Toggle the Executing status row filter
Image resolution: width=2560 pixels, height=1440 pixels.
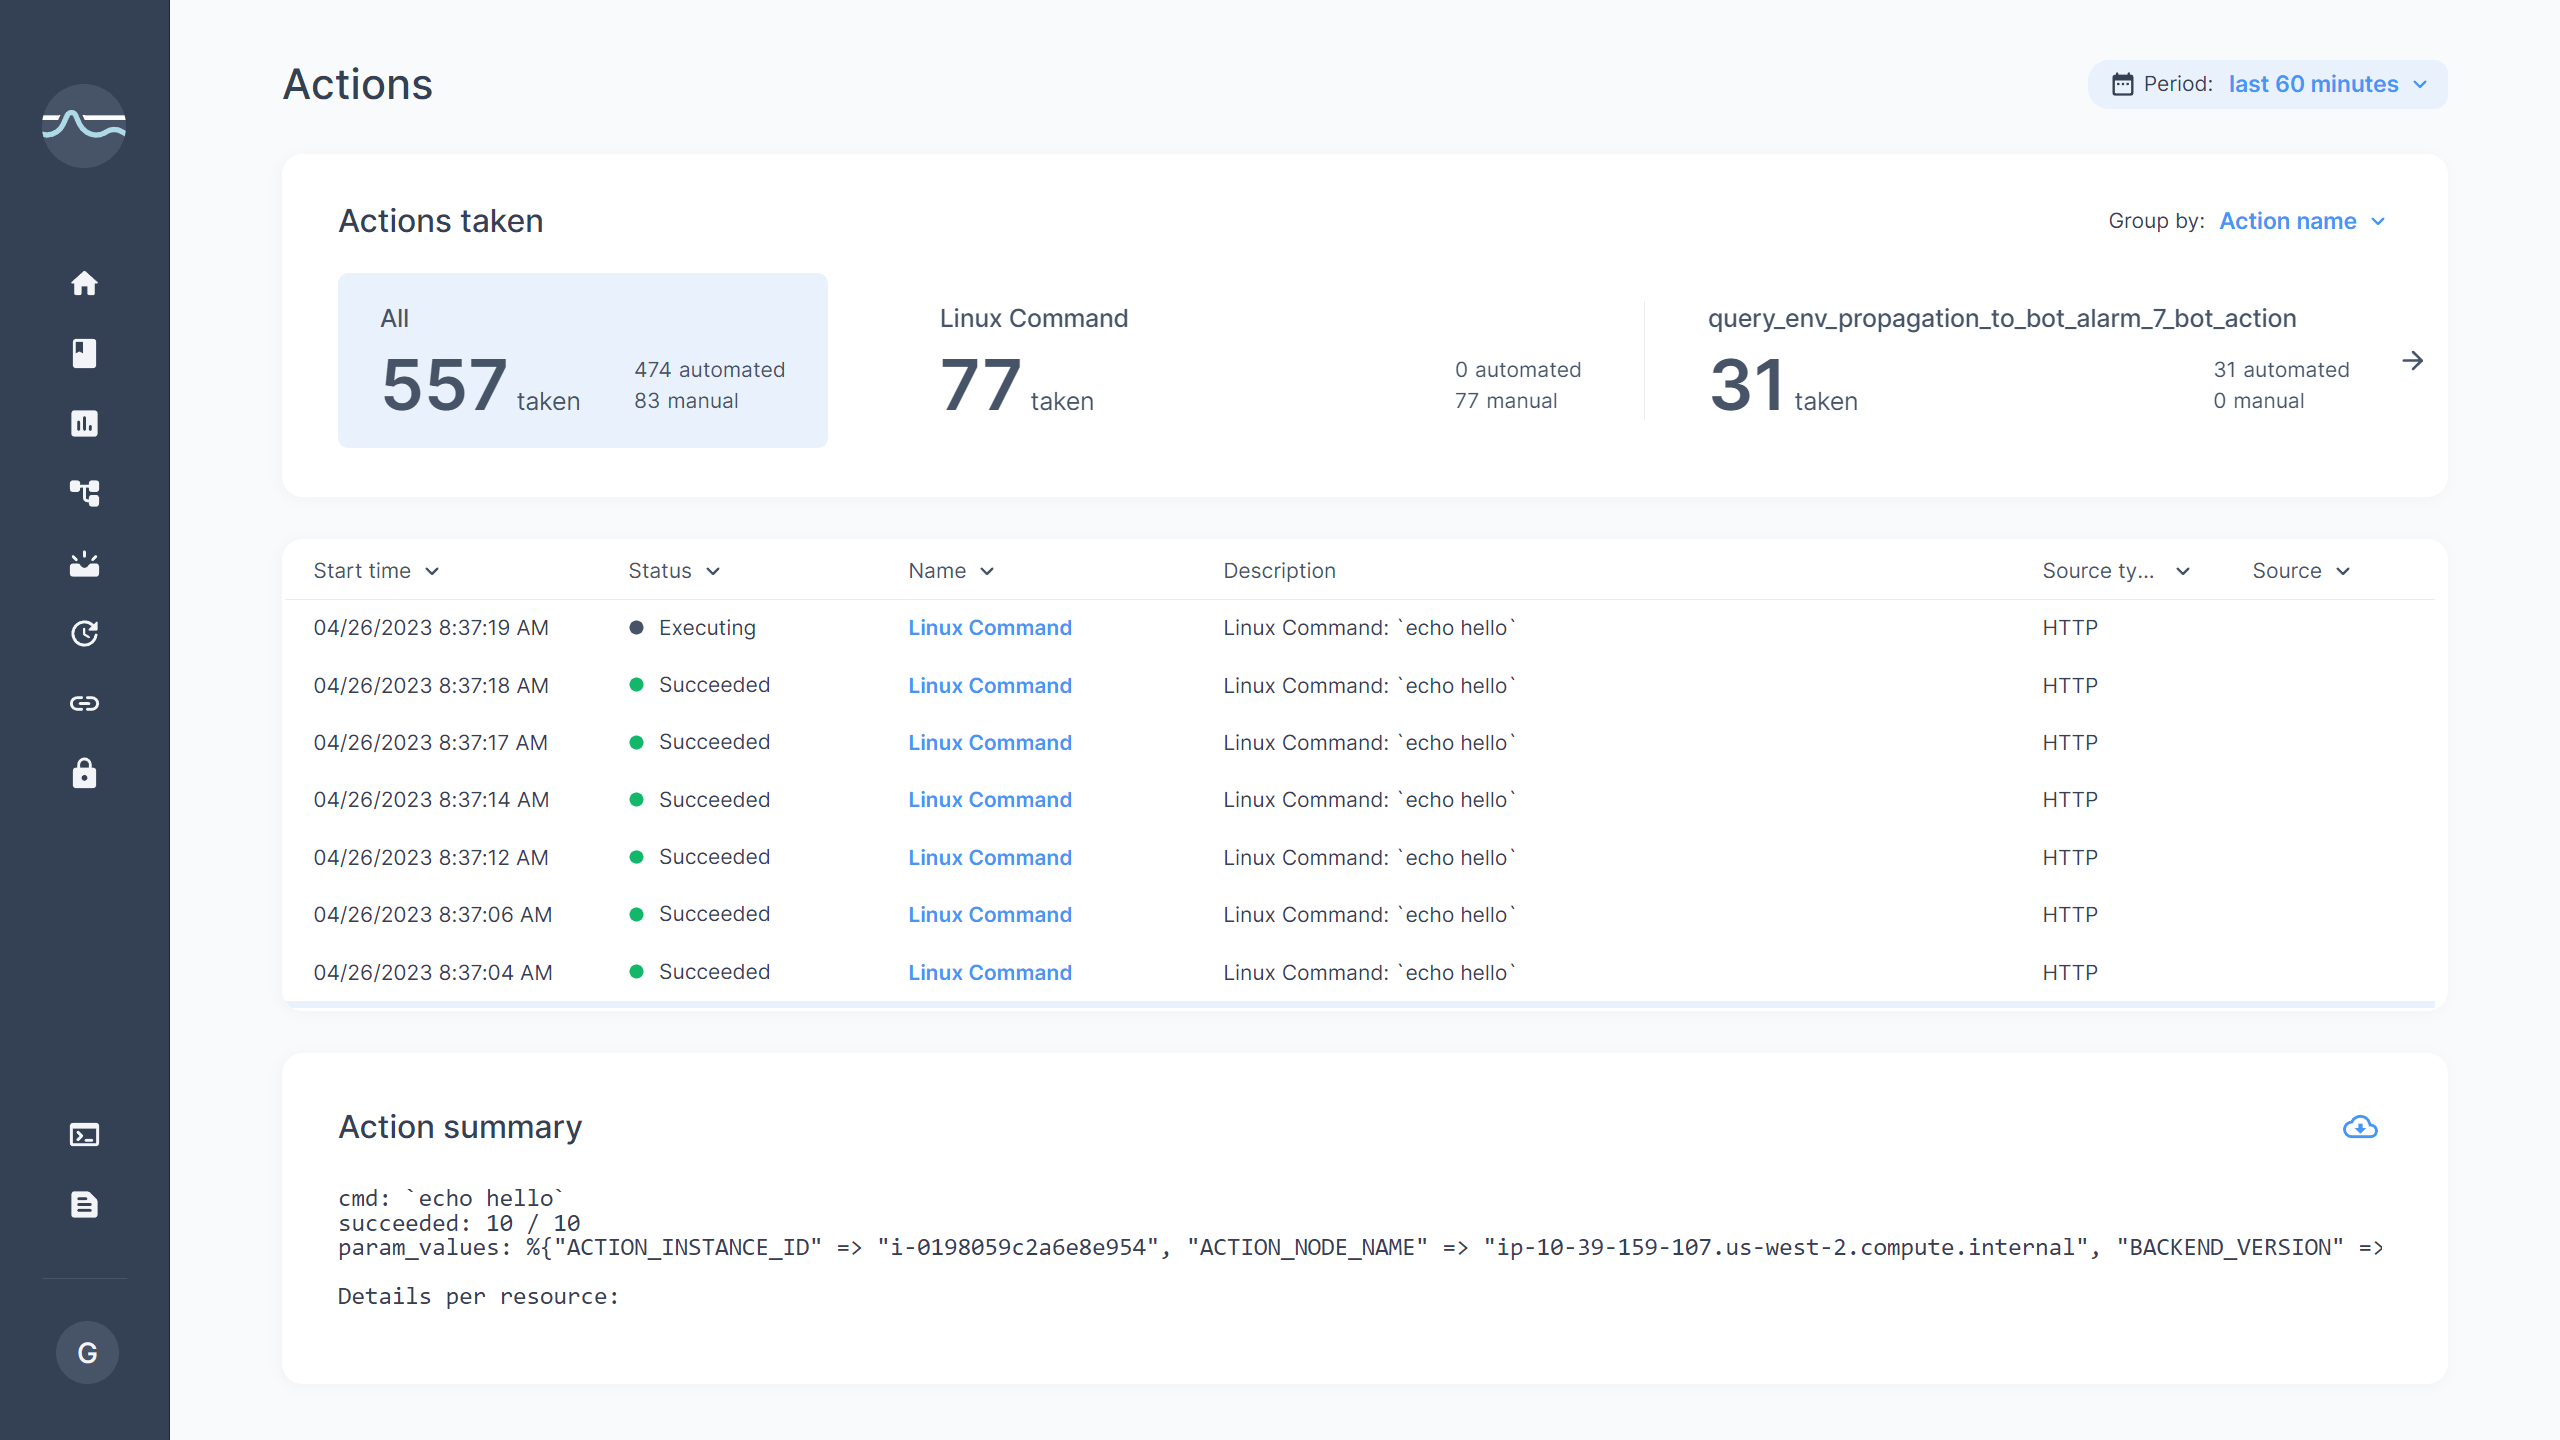click(705, 628)
